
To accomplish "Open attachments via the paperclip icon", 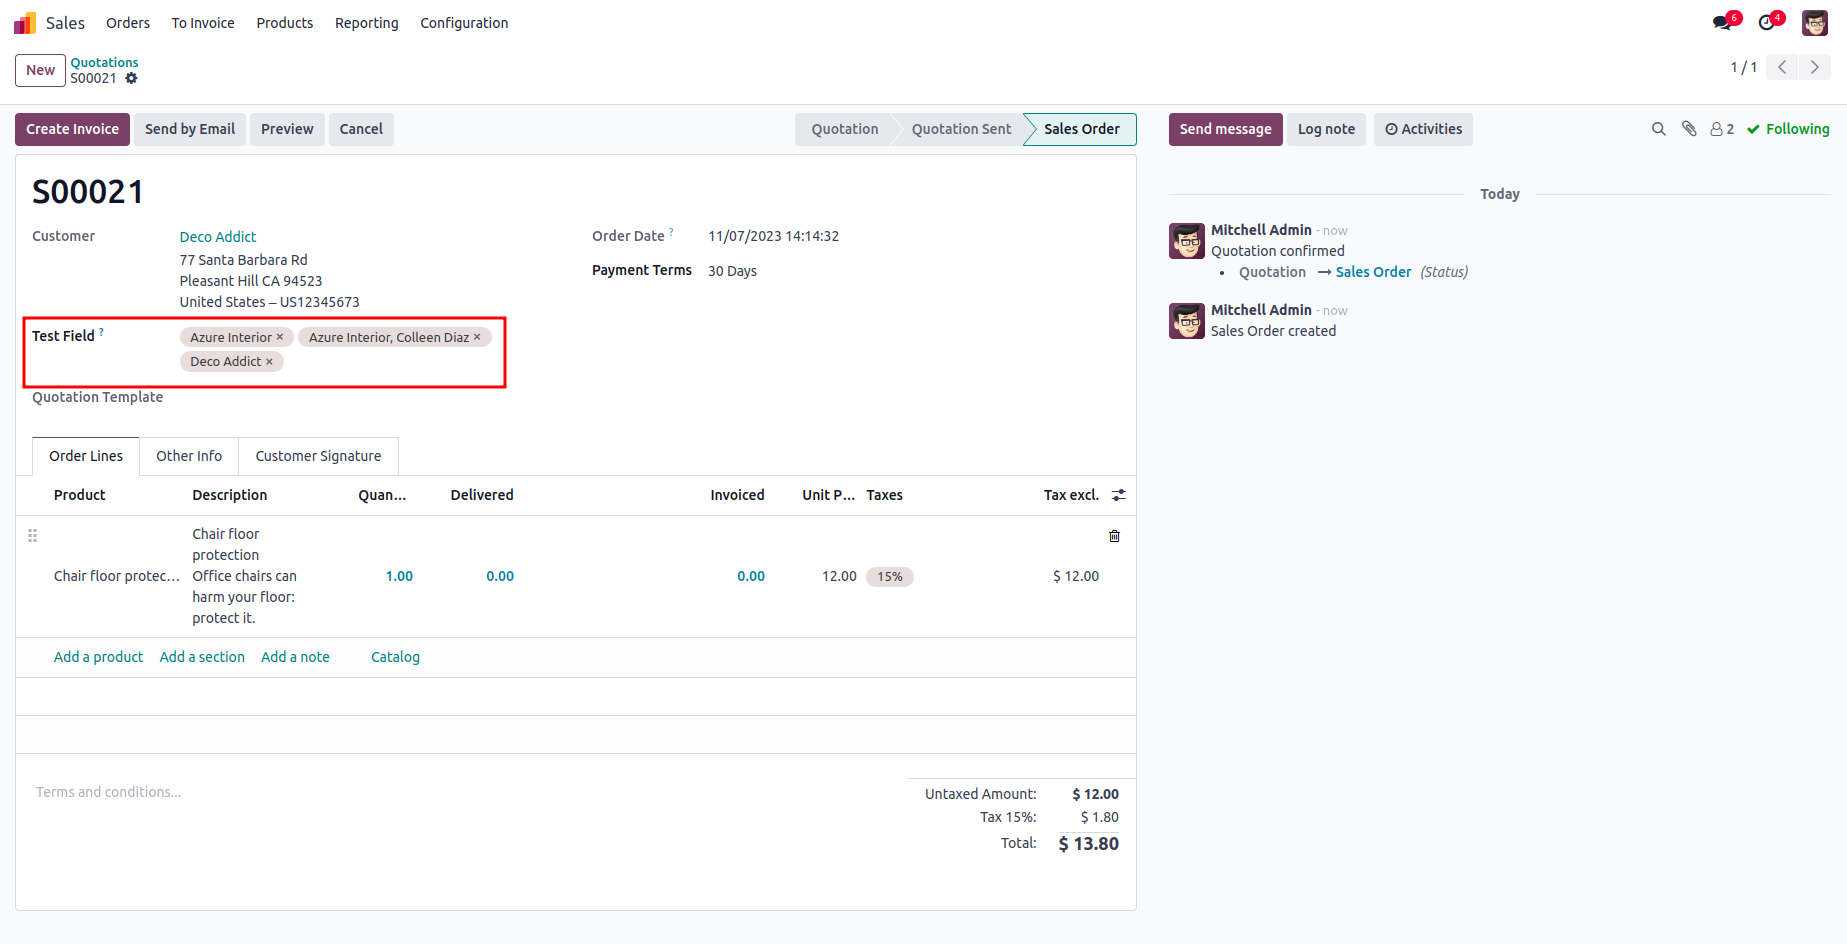I will click(1689, 129).
